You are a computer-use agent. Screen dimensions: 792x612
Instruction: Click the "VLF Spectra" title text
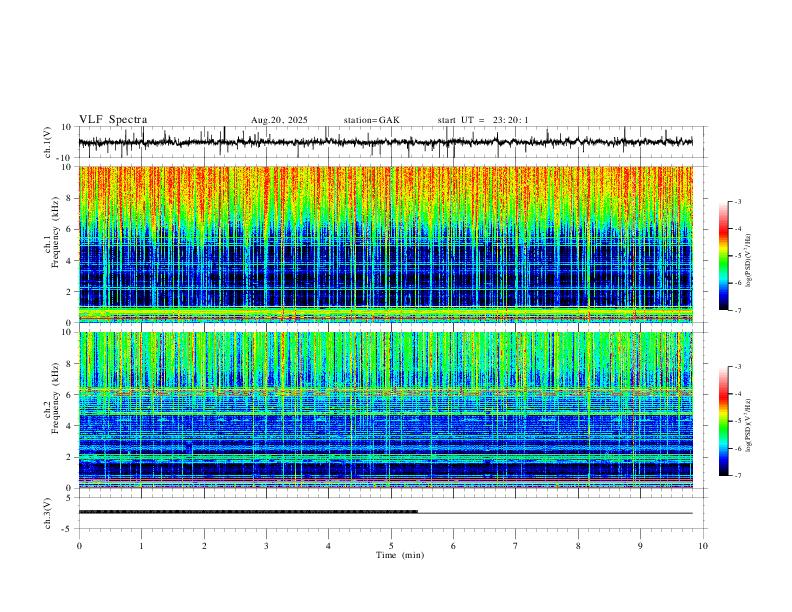click(113, 120)
